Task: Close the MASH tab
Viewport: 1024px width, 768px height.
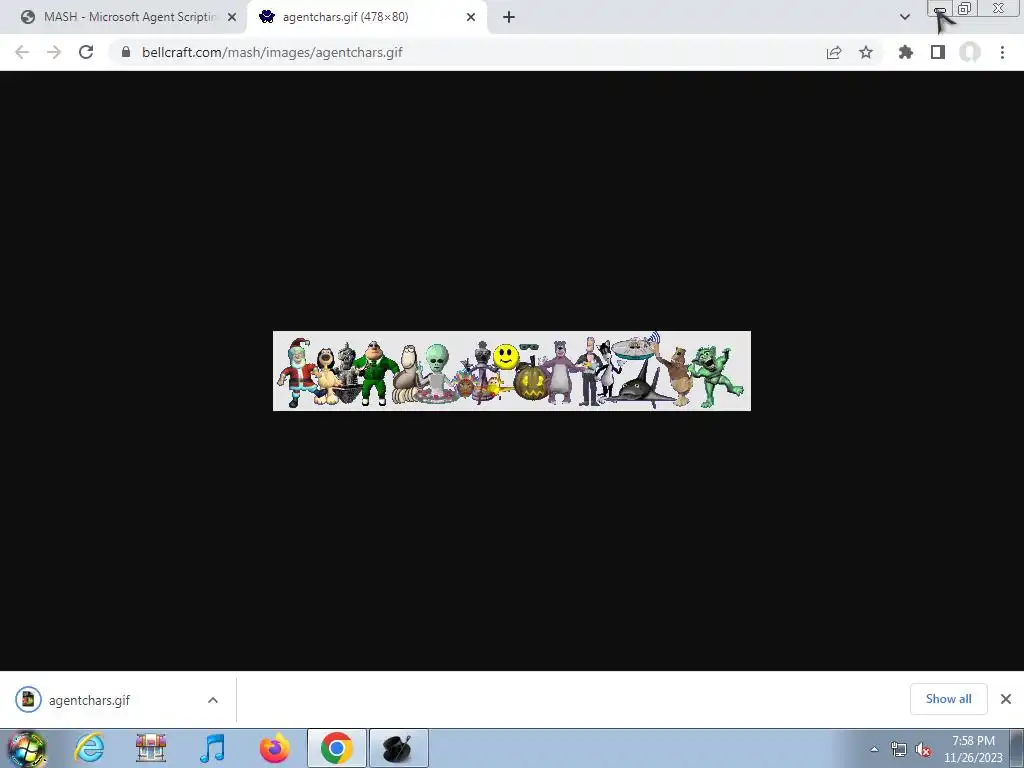Action: (x=232, y=18)
